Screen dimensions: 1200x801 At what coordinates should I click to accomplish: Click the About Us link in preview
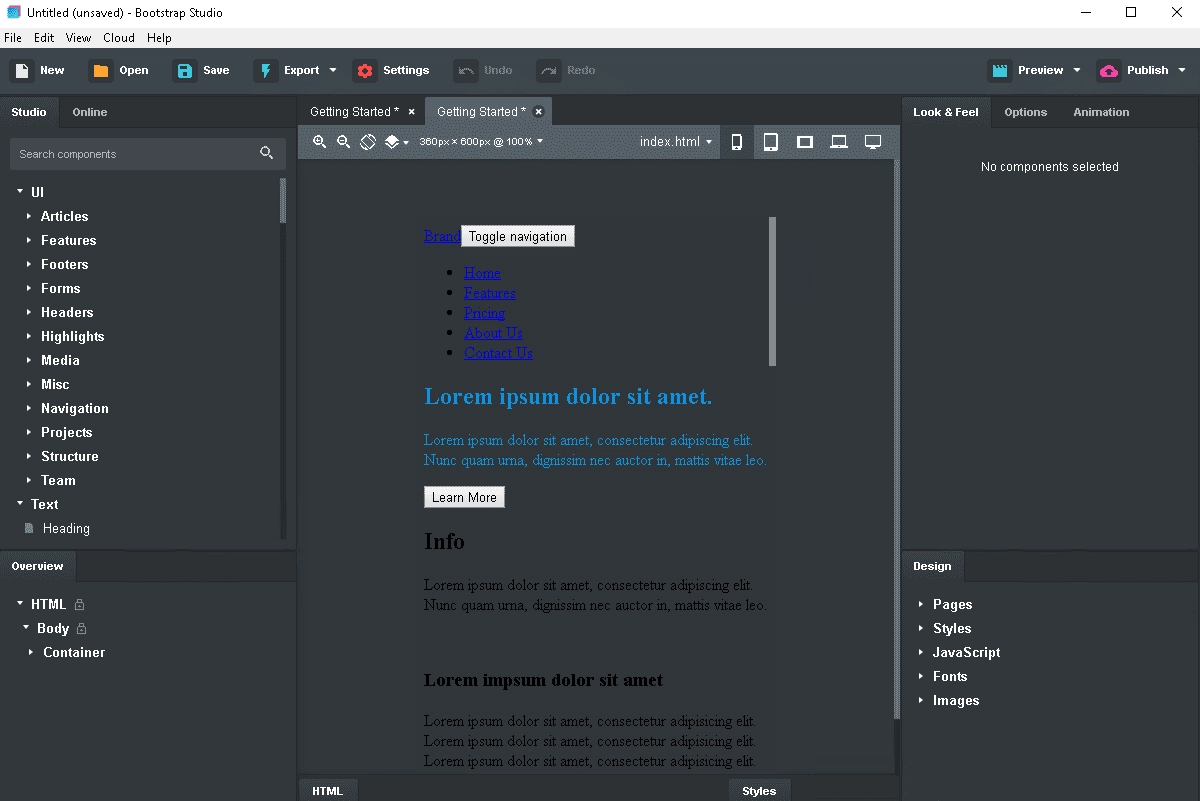[493, 333]
